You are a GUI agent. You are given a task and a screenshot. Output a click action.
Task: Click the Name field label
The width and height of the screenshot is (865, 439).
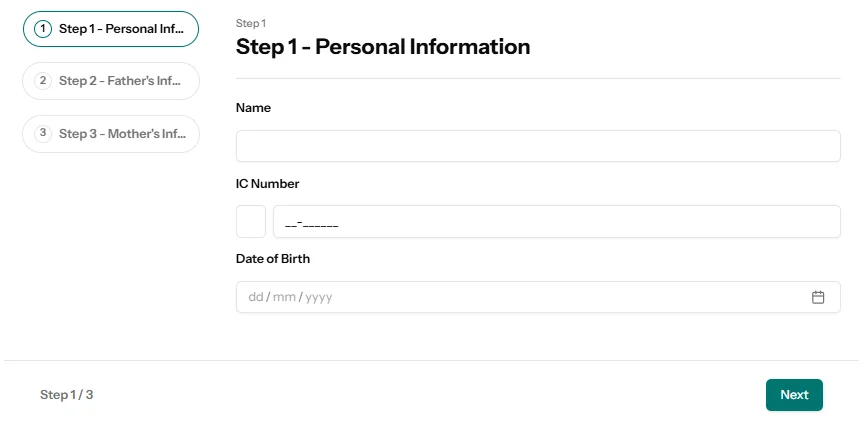tap(253, 108)
